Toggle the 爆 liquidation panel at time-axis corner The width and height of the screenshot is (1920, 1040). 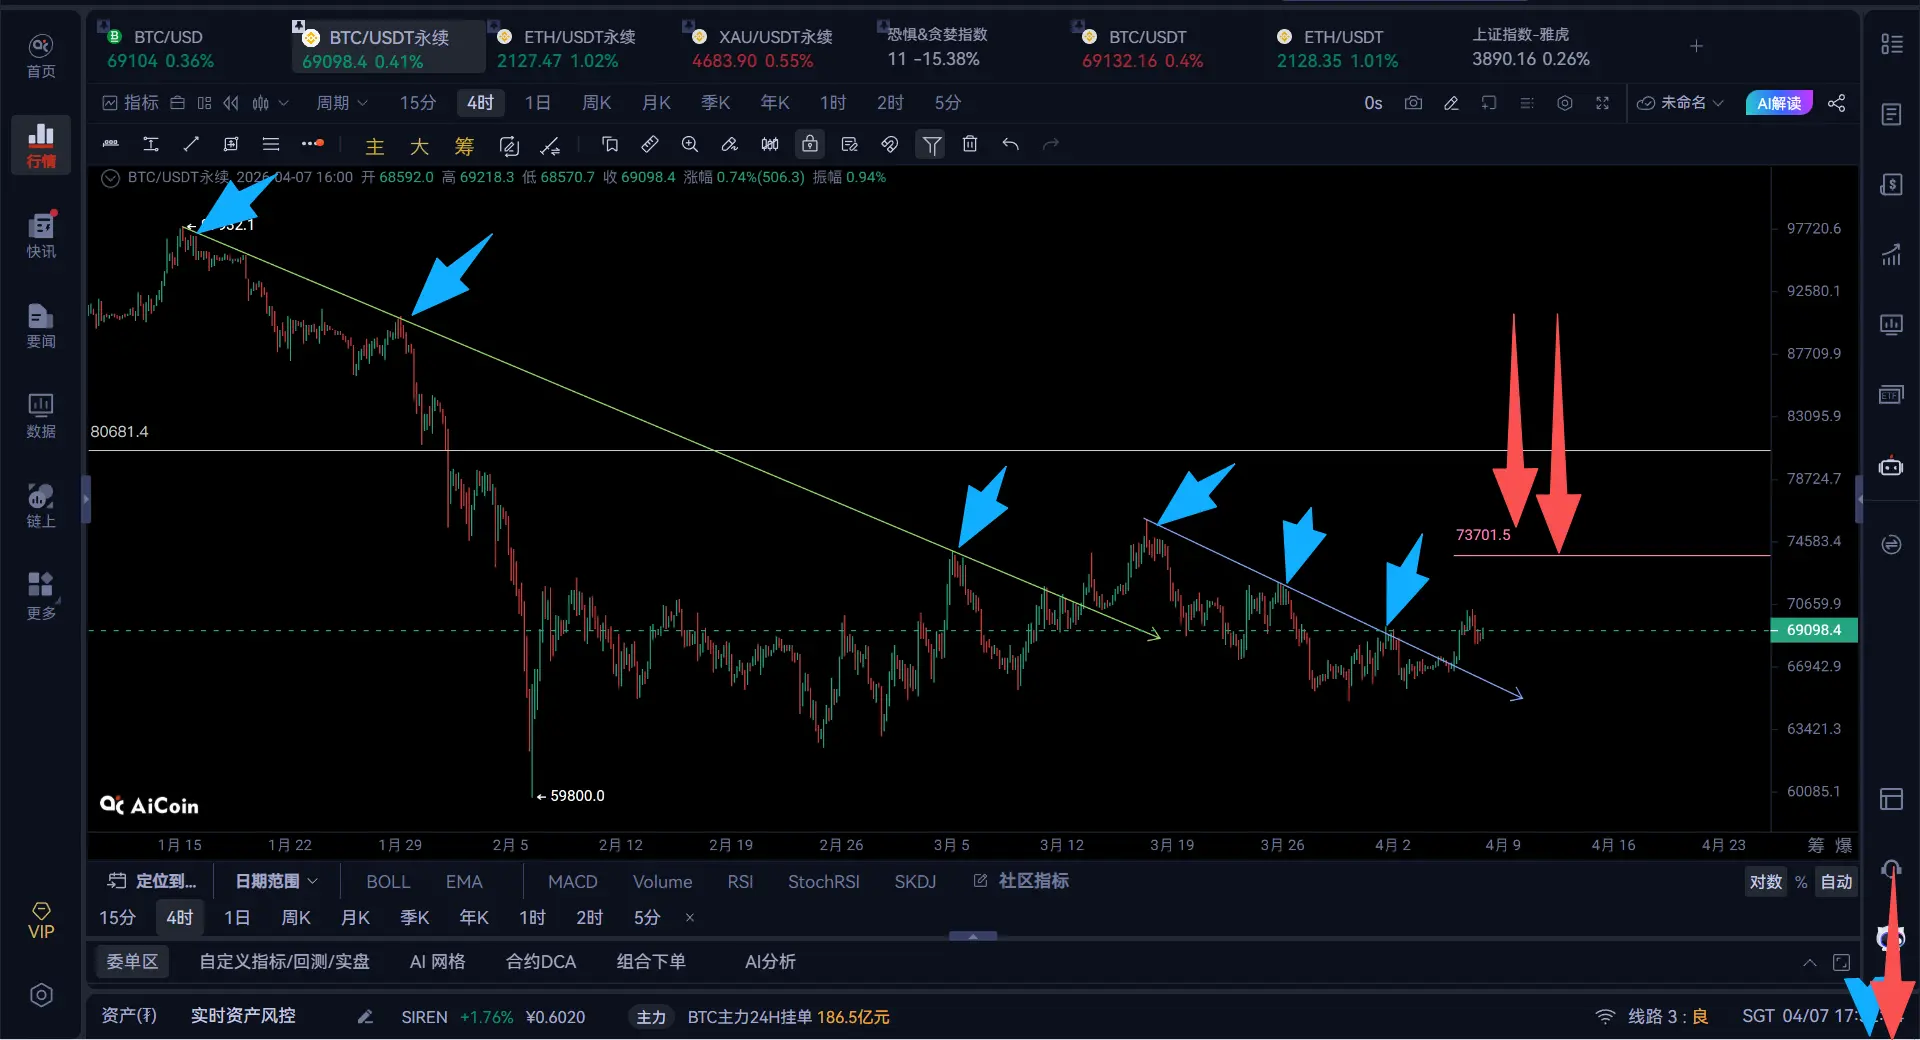tap(1844, 845)
